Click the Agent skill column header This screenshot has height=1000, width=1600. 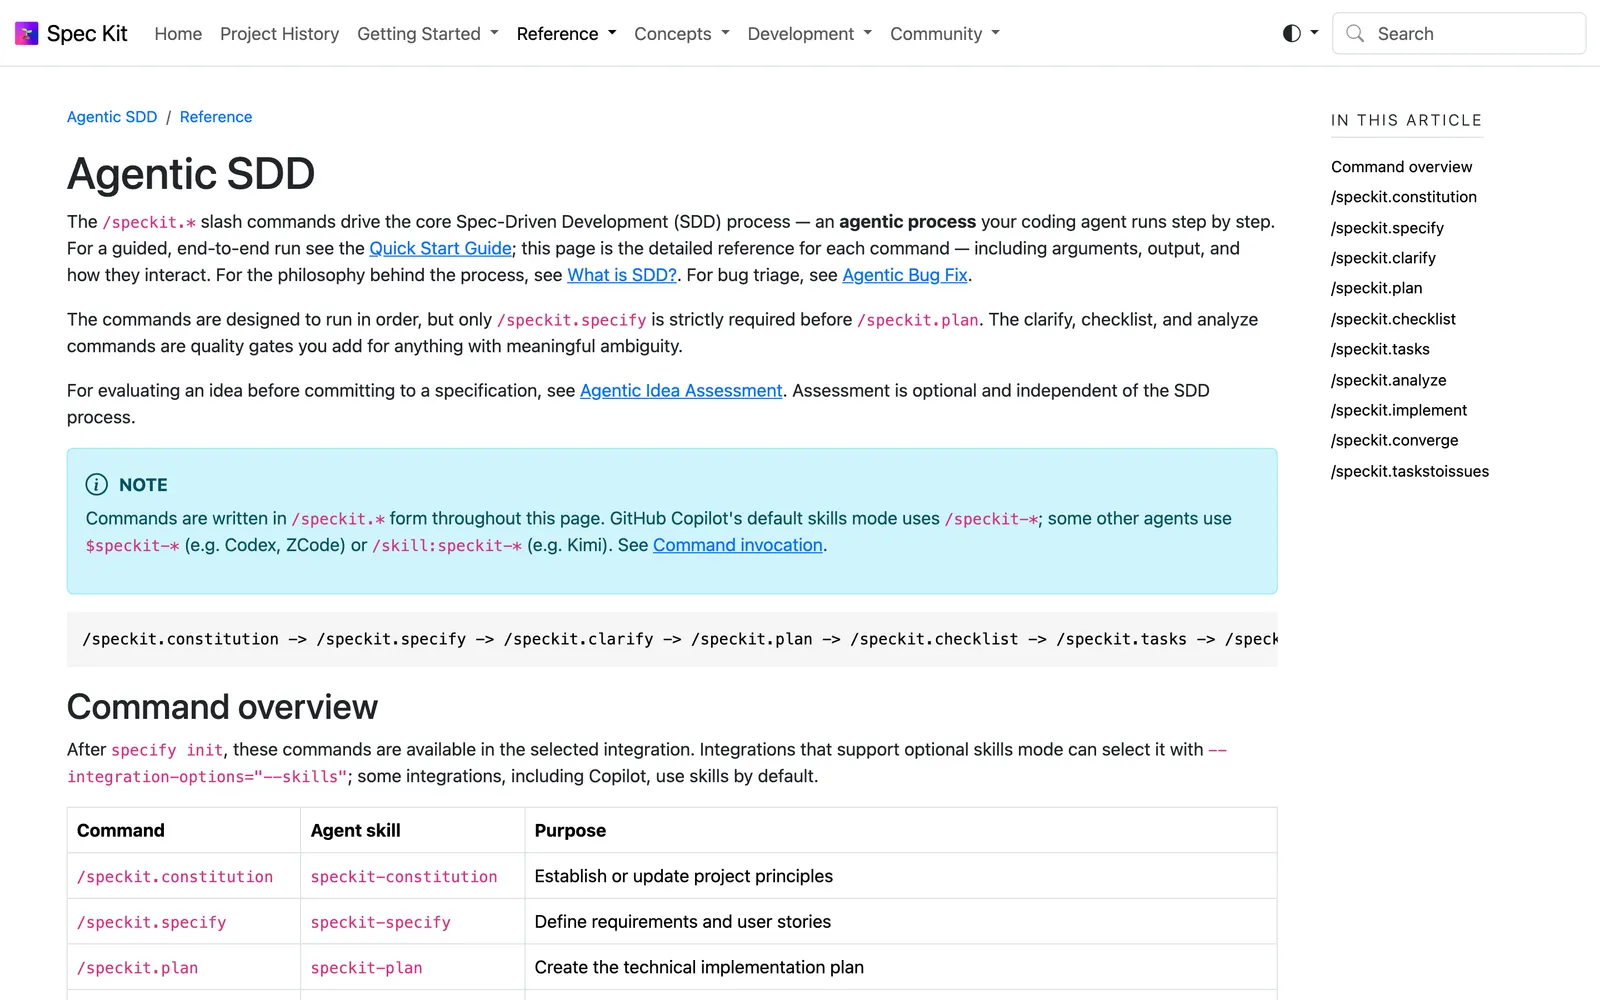pyautogui.click(x=412, y=830)
